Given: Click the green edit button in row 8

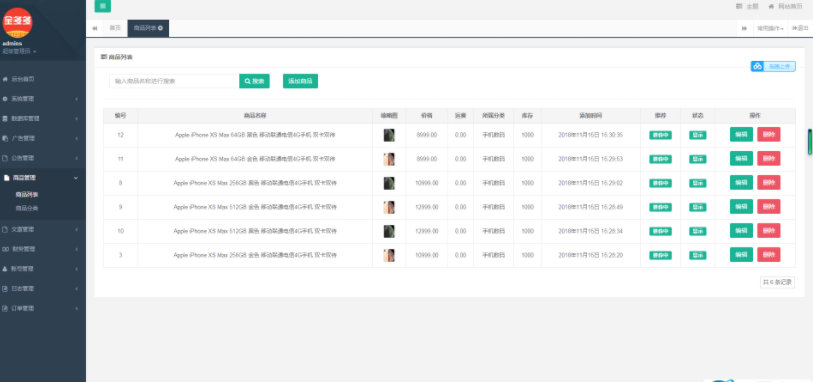Looking at the screenshot, I should point(741,183).
